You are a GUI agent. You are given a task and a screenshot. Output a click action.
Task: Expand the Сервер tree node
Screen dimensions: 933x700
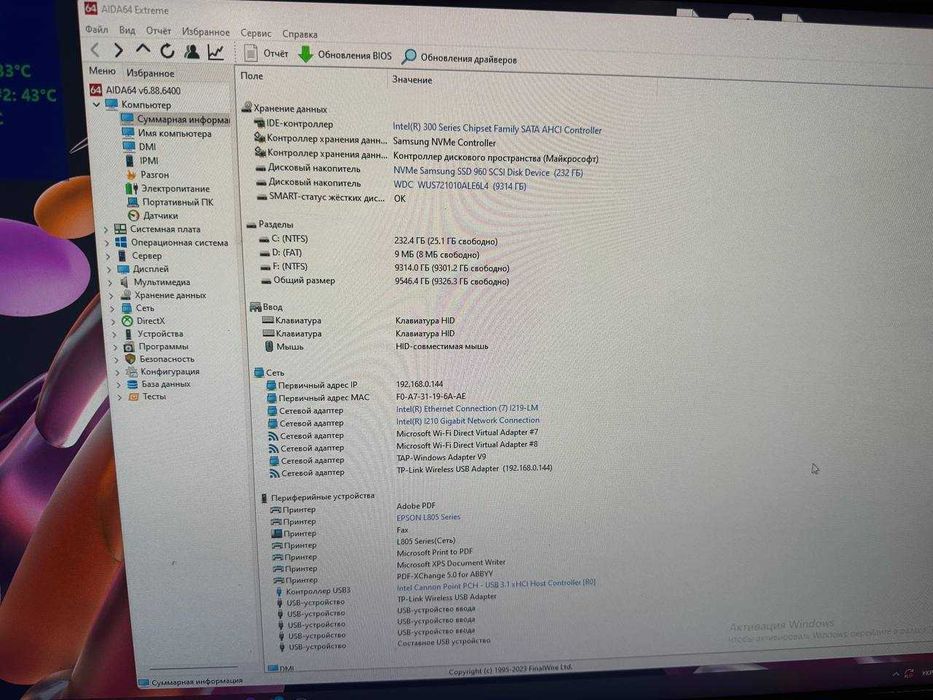108,256
